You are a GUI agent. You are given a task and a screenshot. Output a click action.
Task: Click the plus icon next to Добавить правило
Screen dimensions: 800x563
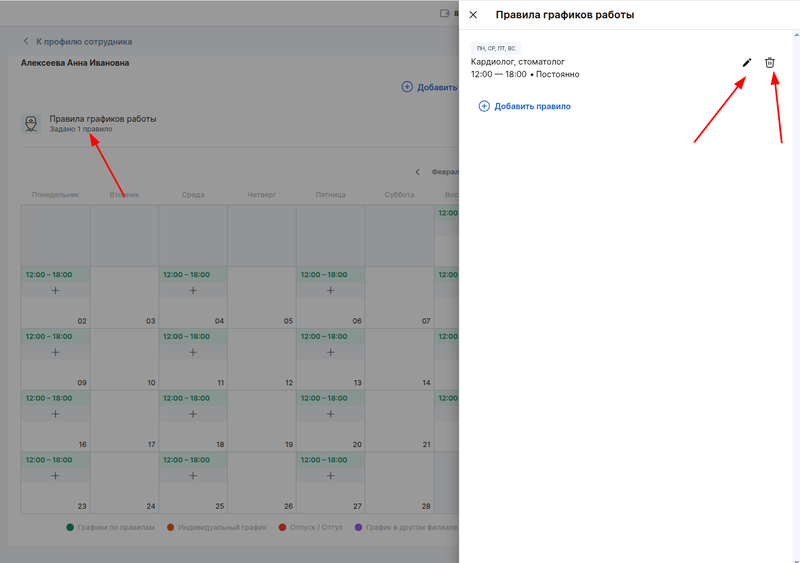[484, 106]
